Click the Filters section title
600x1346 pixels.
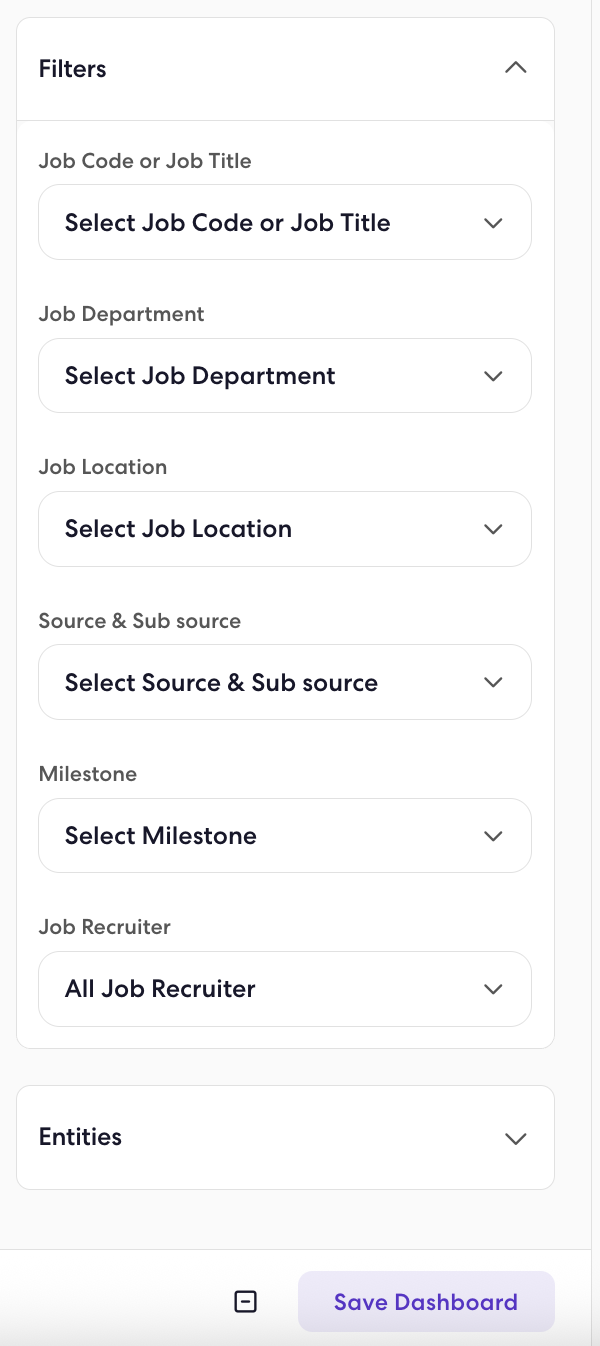point(72,69)
